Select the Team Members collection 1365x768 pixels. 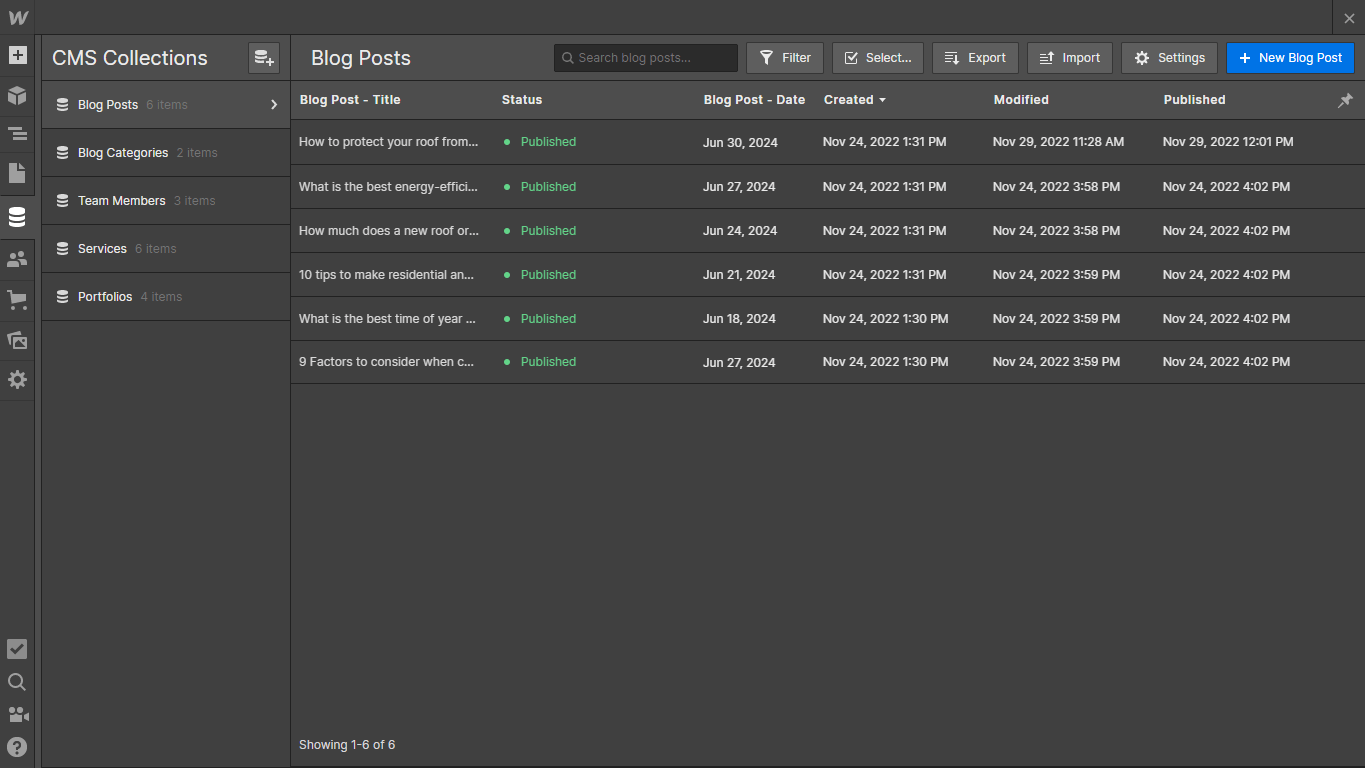coord(121,201)
